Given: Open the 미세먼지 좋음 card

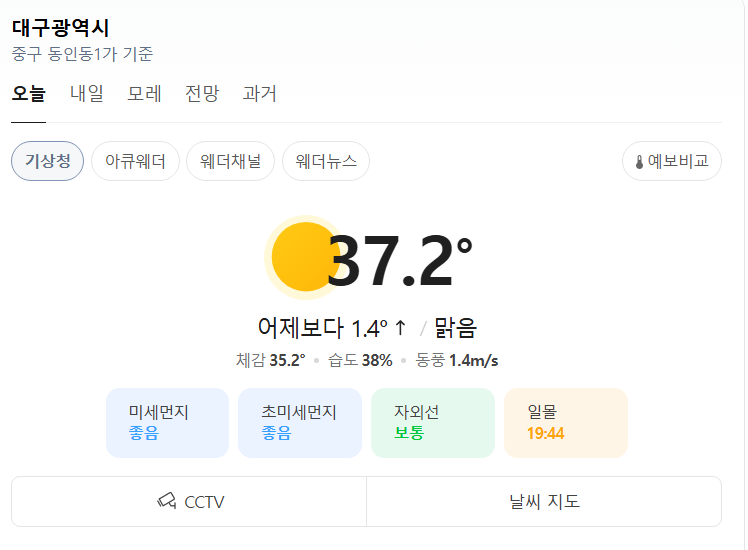Looking at the screenshot, I should click(x=167, y=423).
